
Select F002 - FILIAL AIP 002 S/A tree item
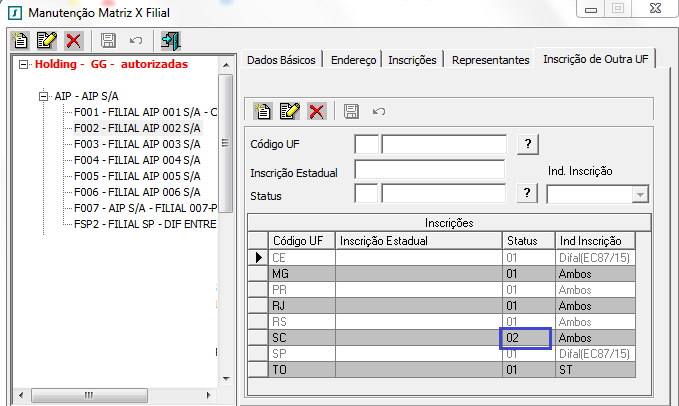coord(137,128)
